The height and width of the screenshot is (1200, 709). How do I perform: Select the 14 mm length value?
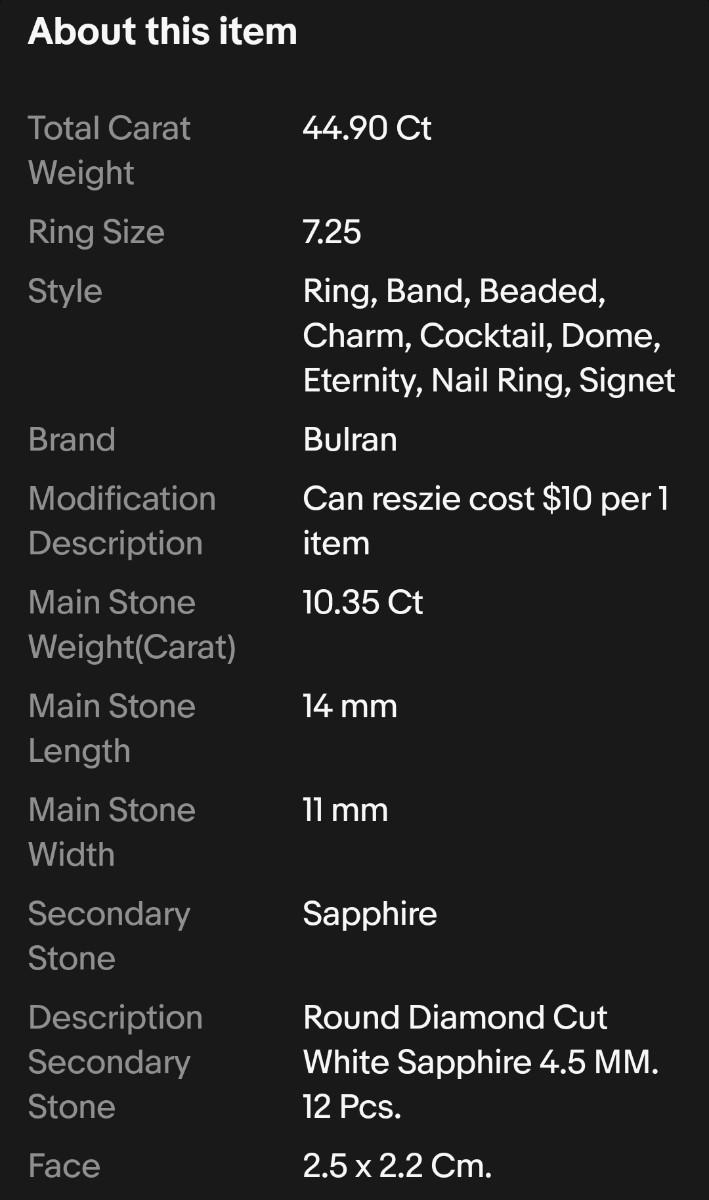pyautogui.click(x=350, y=706)
